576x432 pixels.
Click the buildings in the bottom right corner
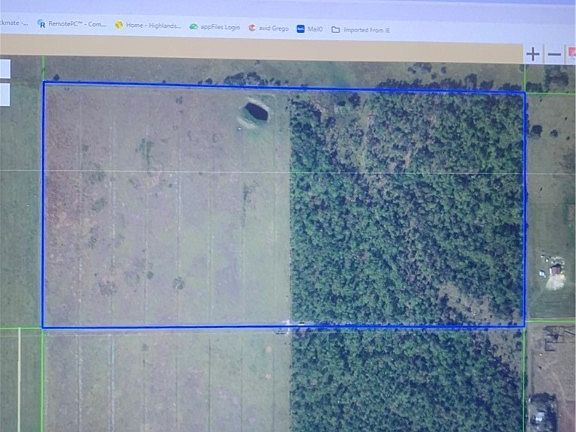pyautogui.click(x=544, y=411)
